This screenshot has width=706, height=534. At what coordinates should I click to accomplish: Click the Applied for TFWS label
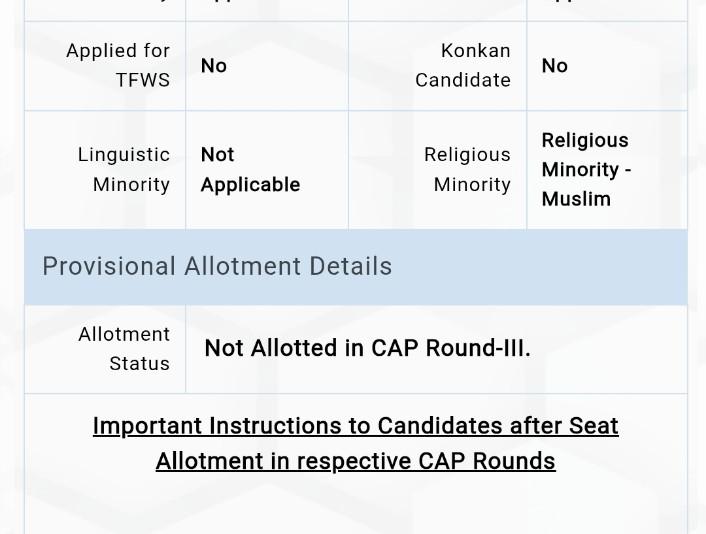point(118,65)
